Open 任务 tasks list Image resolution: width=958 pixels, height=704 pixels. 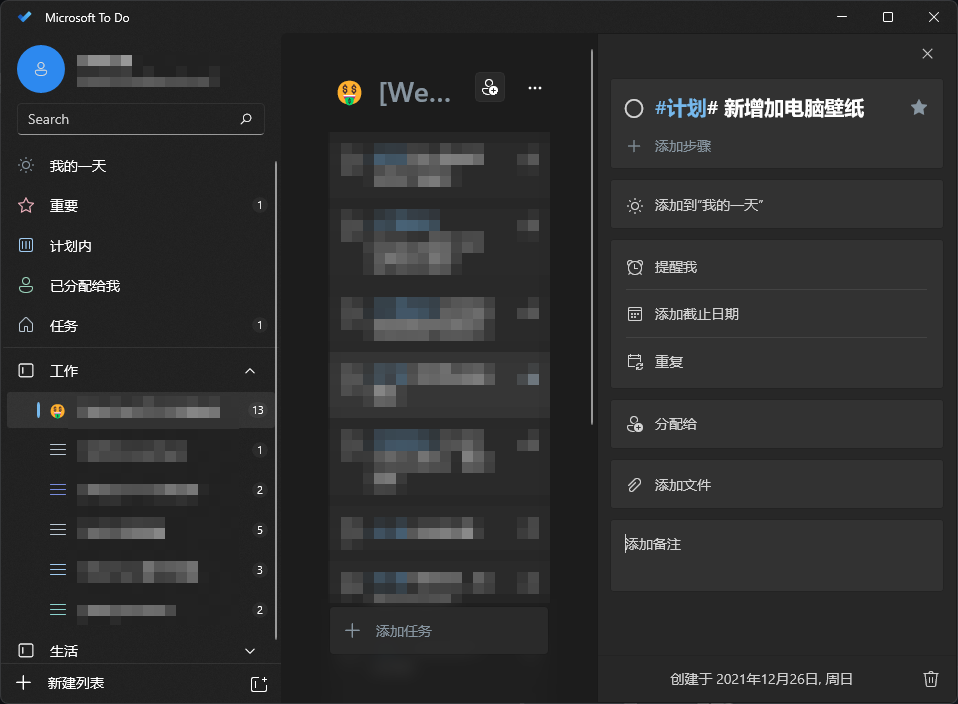click(x=141, y=325)
